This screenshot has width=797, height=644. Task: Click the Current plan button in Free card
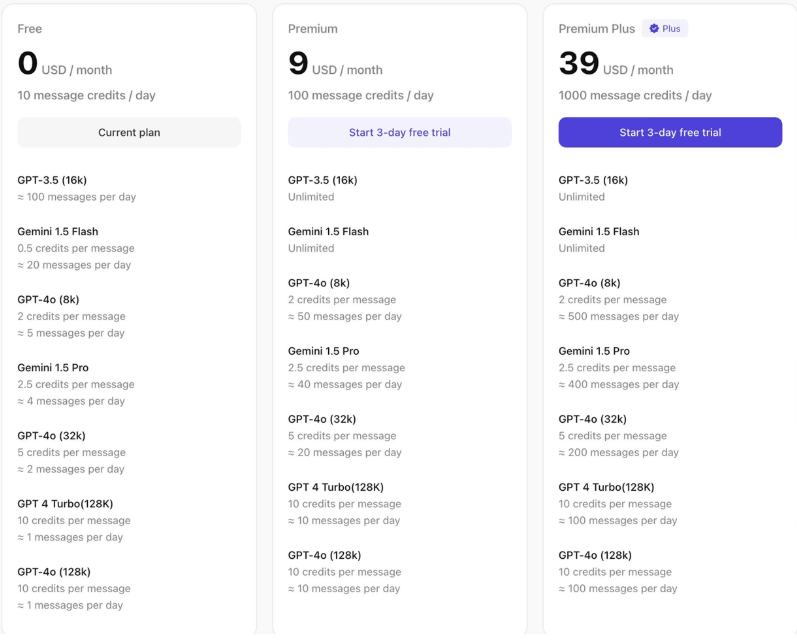[129, 132]
